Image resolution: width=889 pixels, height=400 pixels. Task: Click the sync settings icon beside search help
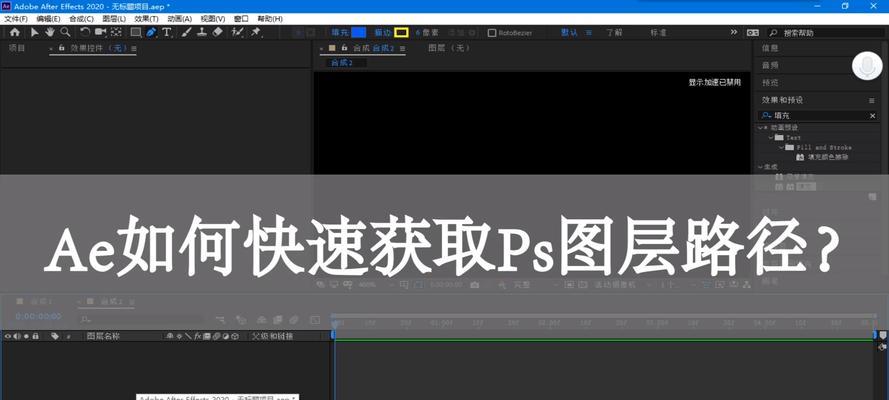pyautogui.click(x=753, y=33)
